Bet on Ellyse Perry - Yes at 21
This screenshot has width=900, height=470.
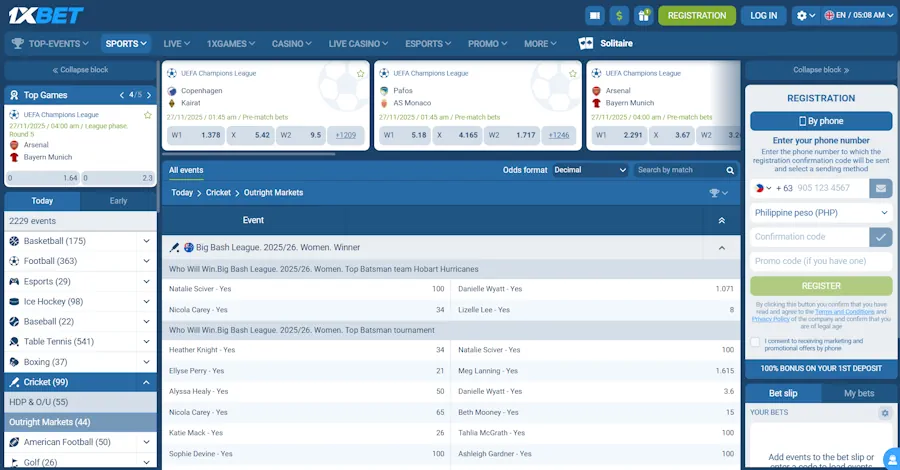(307, 371)
